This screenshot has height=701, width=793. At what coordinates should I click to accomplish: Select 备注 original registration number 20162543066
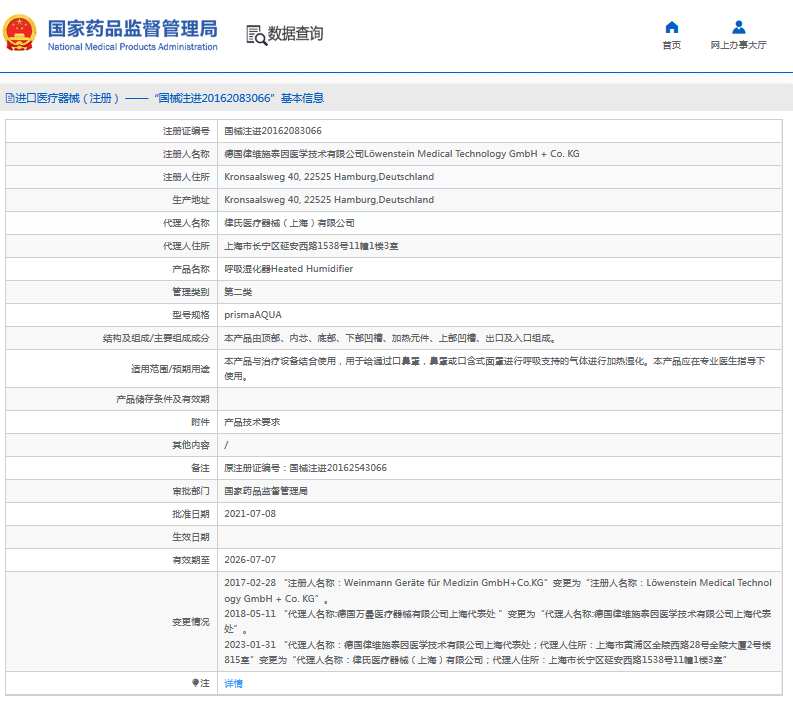(305, 468)
